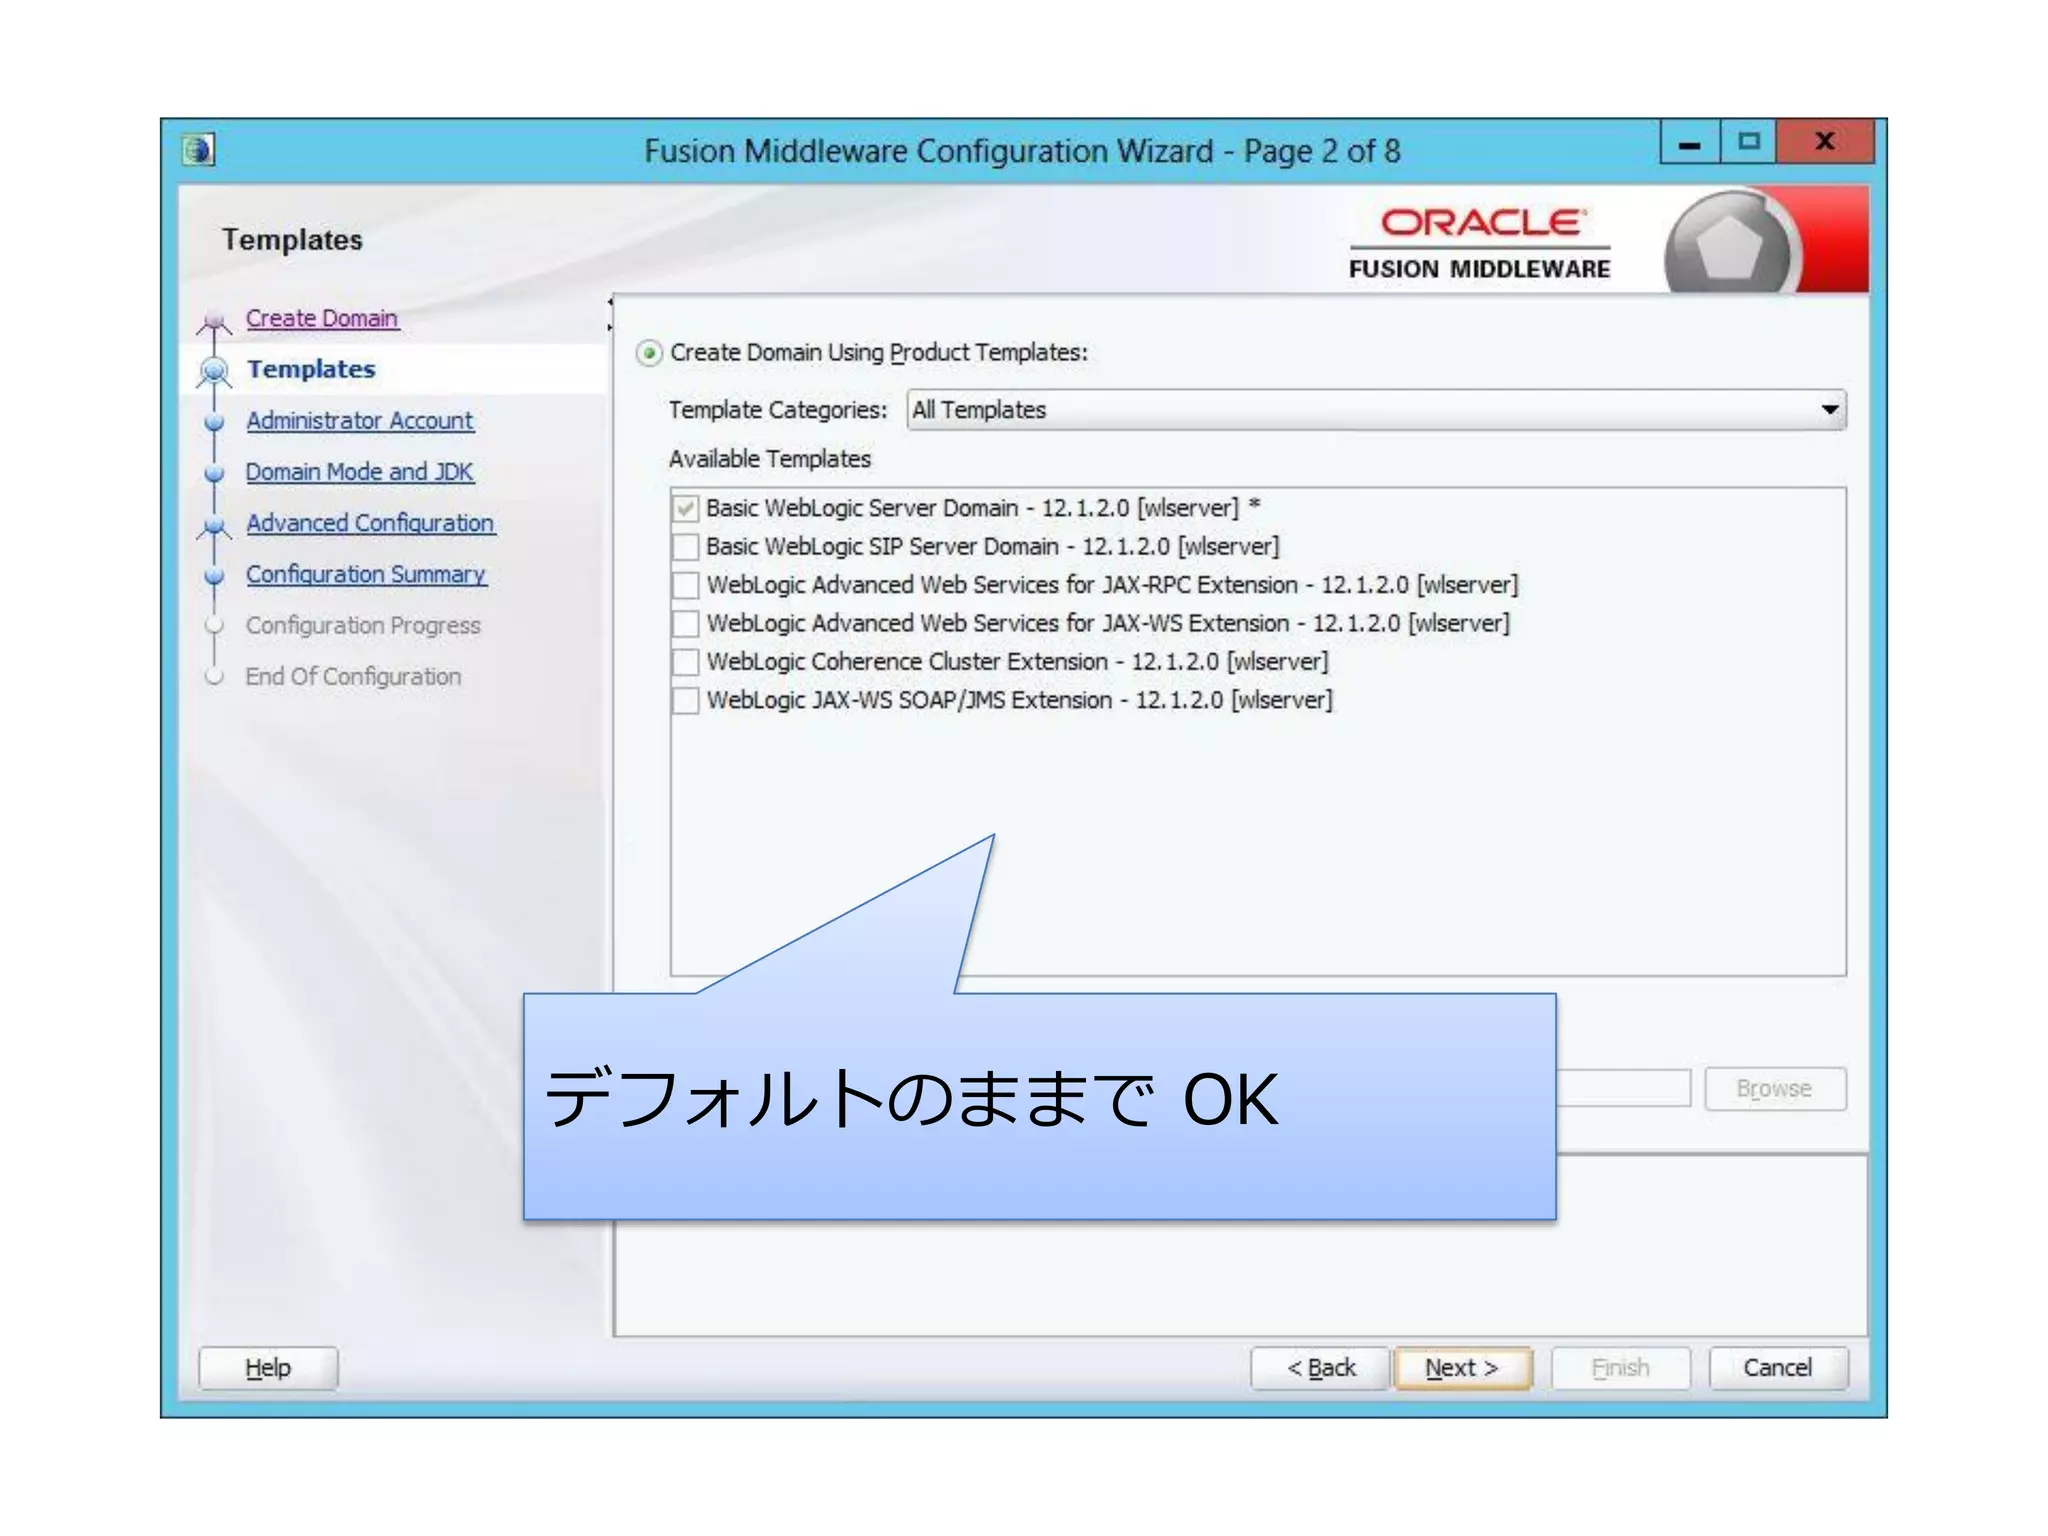Screen dimensions: 2048x1536
Task: Open the Create Domain step link
Action: coord(322,318)
